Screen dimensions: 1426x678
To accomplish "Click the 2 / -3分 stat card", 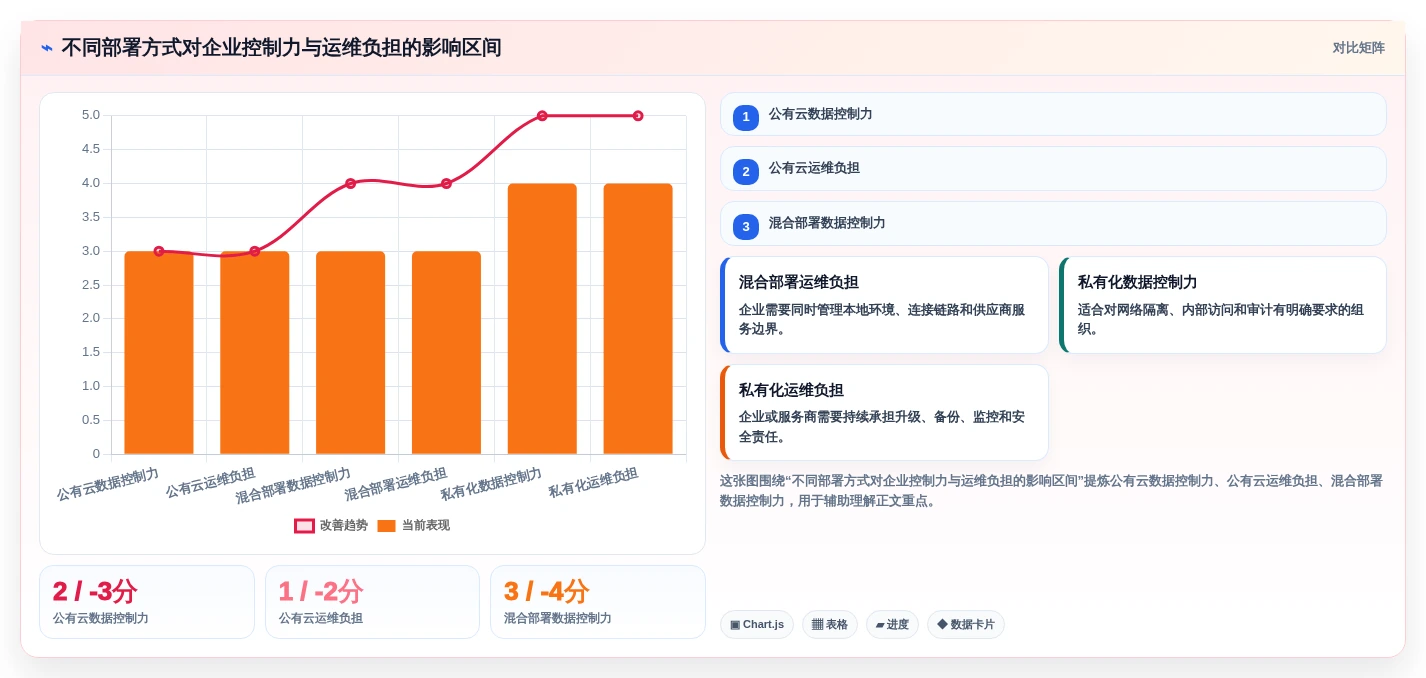I will (147, 602).
